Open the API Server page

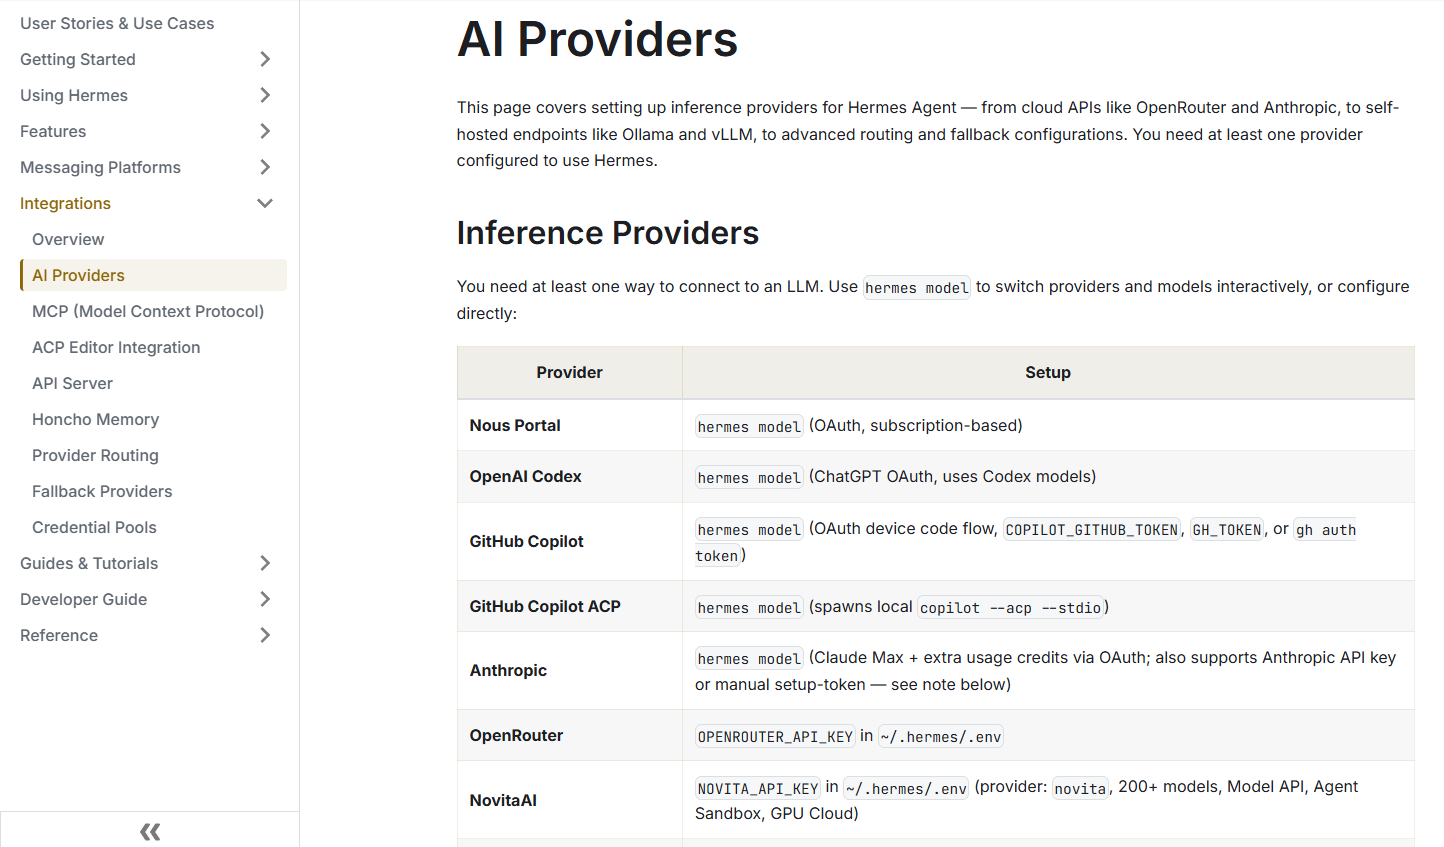click(72, 383)
